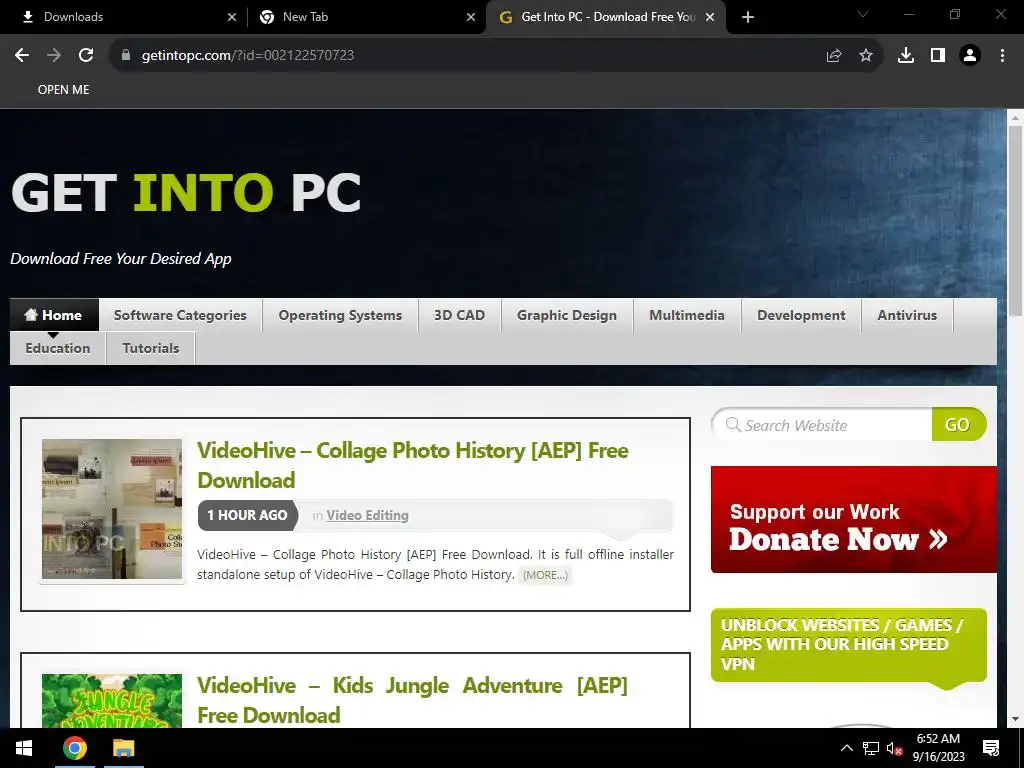1024x768 pixels.
Task: Click the 1 HOUR AGO label
Action: point(248,515)
